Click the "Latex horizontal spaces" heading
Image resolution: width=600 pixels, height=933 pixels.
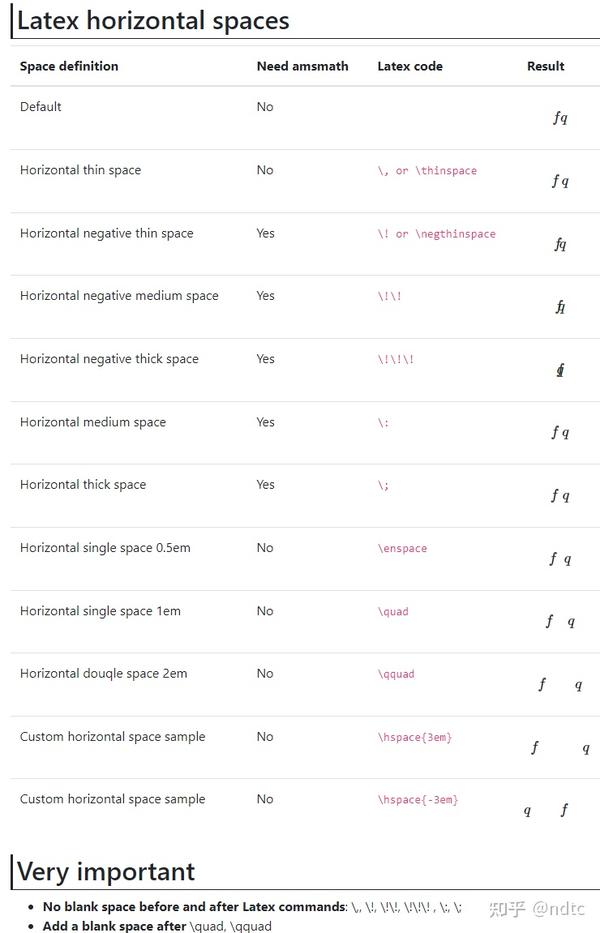[x=153, y=20]
